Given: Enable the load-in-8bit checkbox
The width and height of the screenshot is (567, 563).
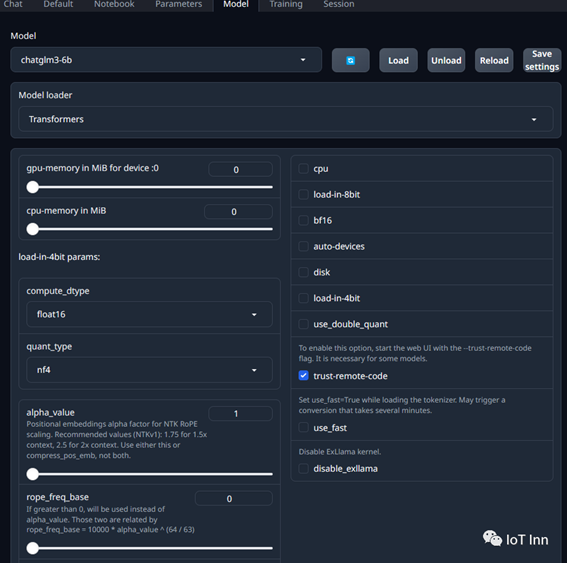Looking at the screenshot, I should [303, 195].
